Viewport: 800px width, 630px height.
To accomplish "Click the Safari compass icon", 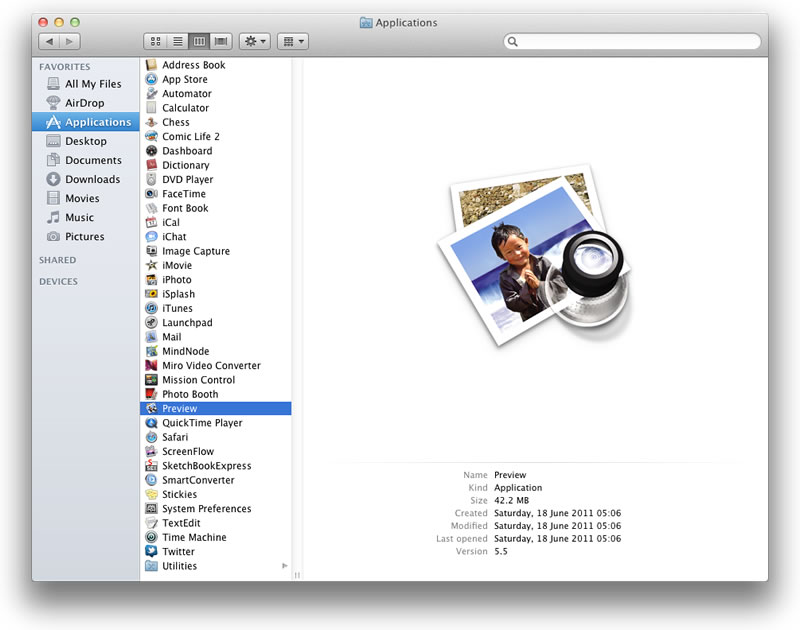I will 152,437.
